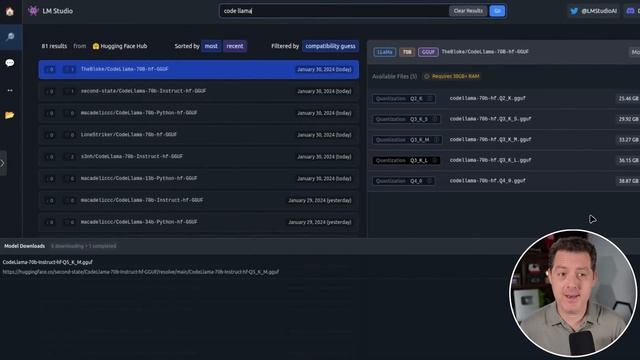Click the 38.87 GB size label
The image size is (640, 360).
[628, 181]
